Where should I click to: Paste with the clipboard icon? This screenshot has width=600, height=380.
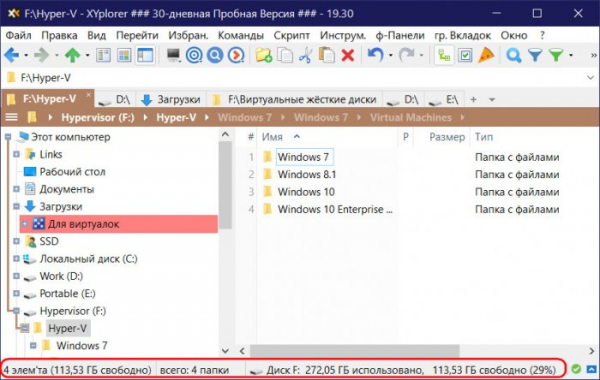(326, 55)
